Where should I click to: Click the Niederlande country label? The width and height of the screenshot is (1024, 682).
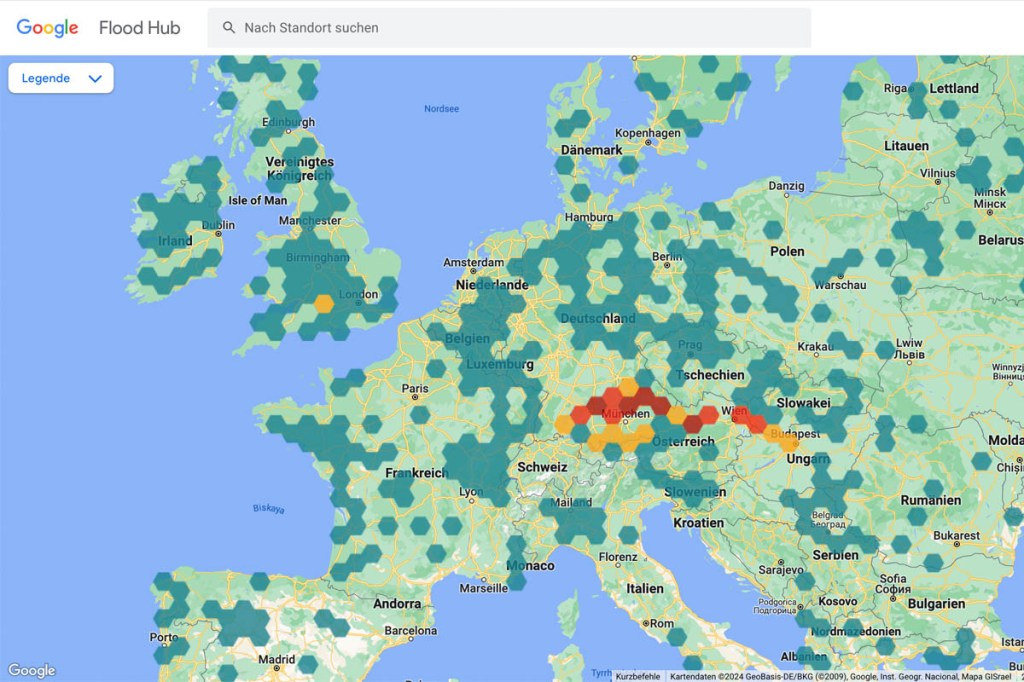(x=492, y=285)
